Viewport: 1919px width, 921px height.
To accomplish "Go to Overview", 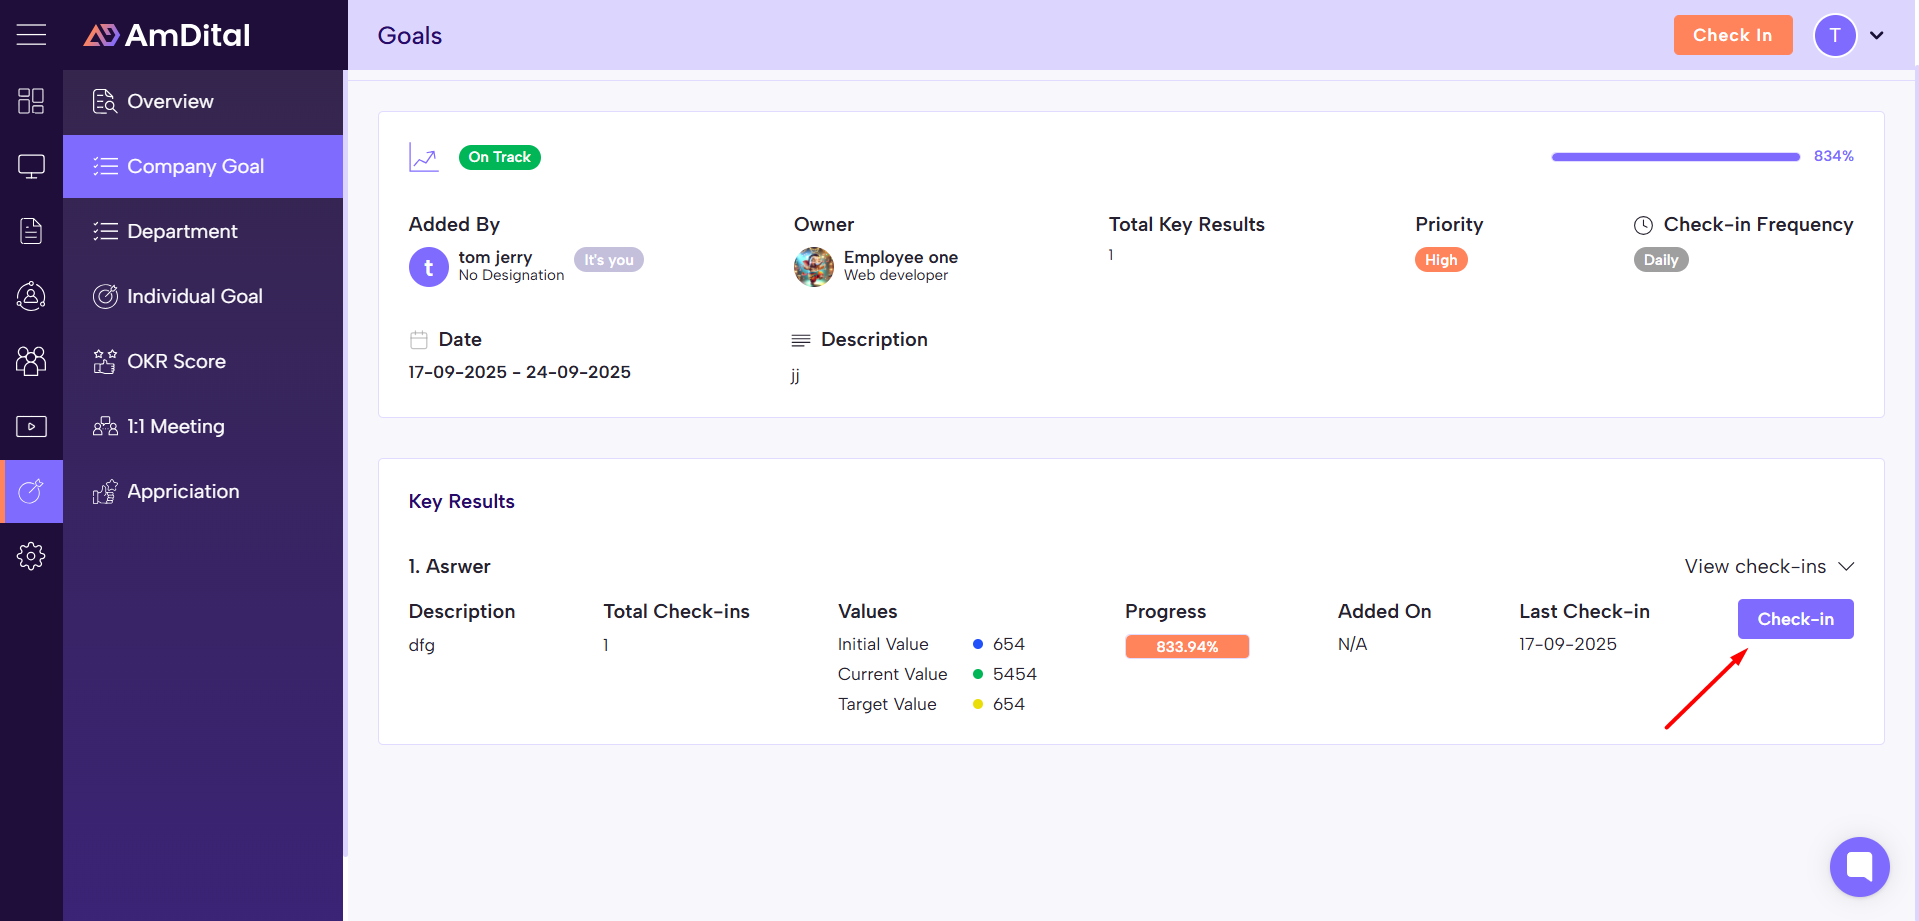I will pyautogui.click(x=203, y=101).
